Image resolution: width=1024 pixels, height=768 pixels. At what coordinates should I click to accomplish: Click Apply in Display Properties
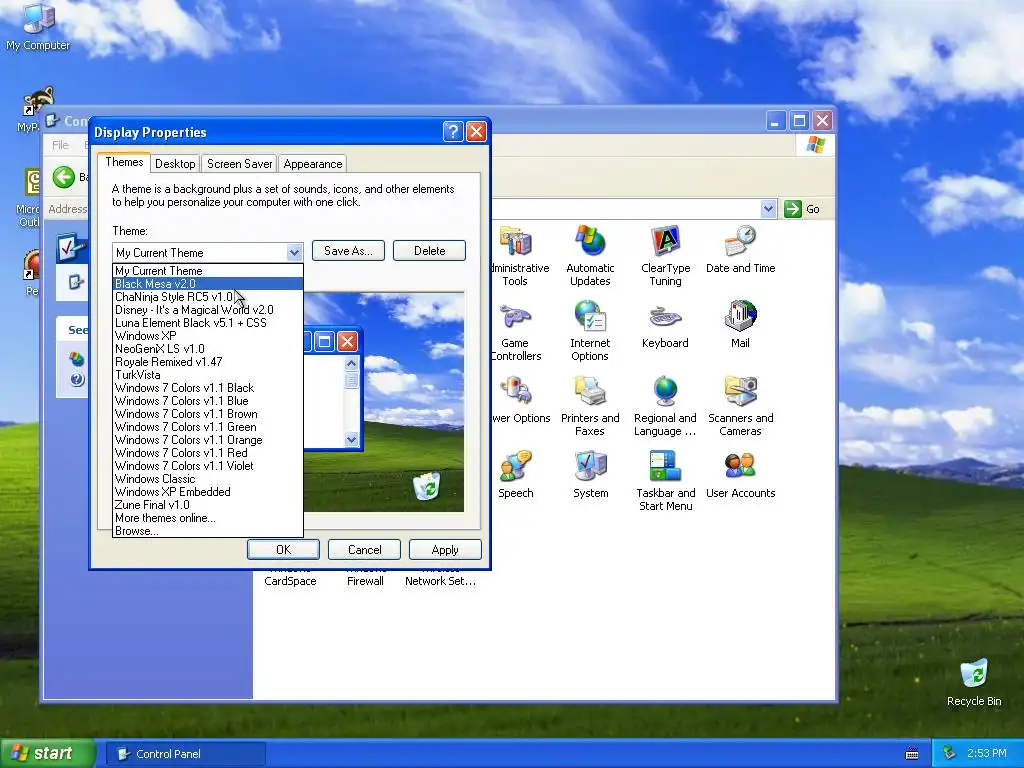click(445, 550)
